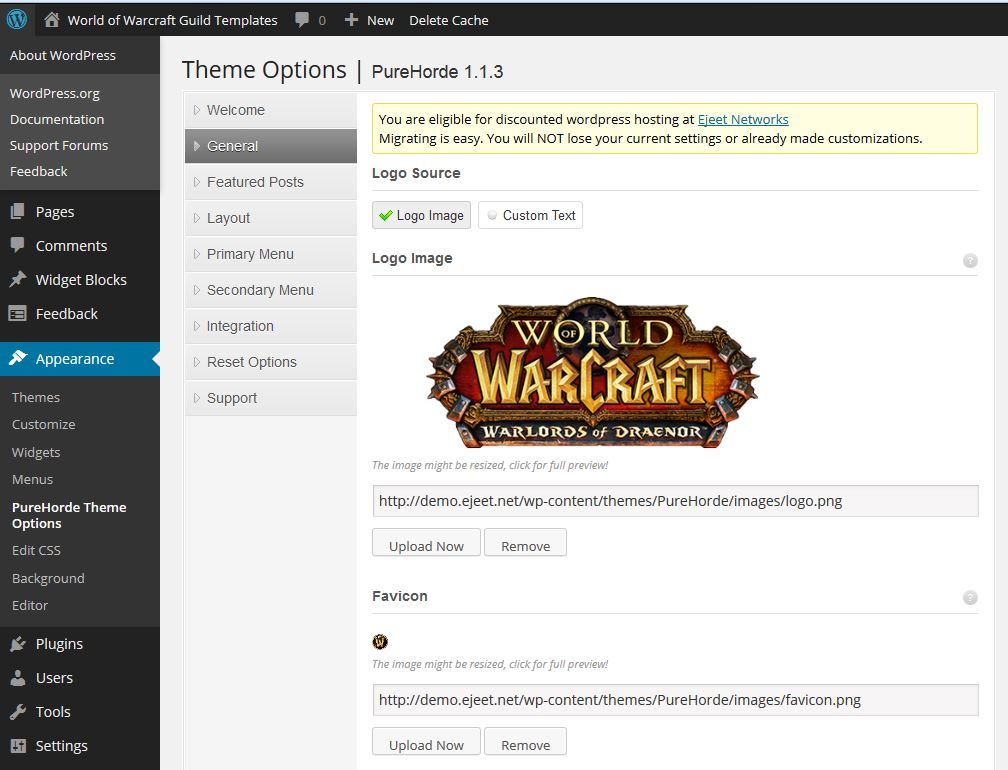The height and width of the screenshot is (770, 1008).
Task: Click the help icon beside Logo Image
Action: 970,260
